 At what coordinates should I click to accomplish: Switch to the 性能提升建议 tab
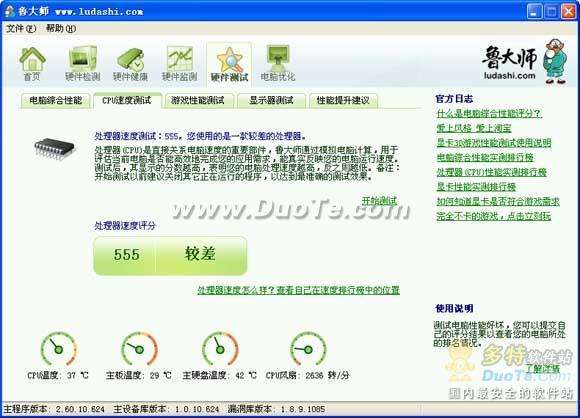pos(343,100)
